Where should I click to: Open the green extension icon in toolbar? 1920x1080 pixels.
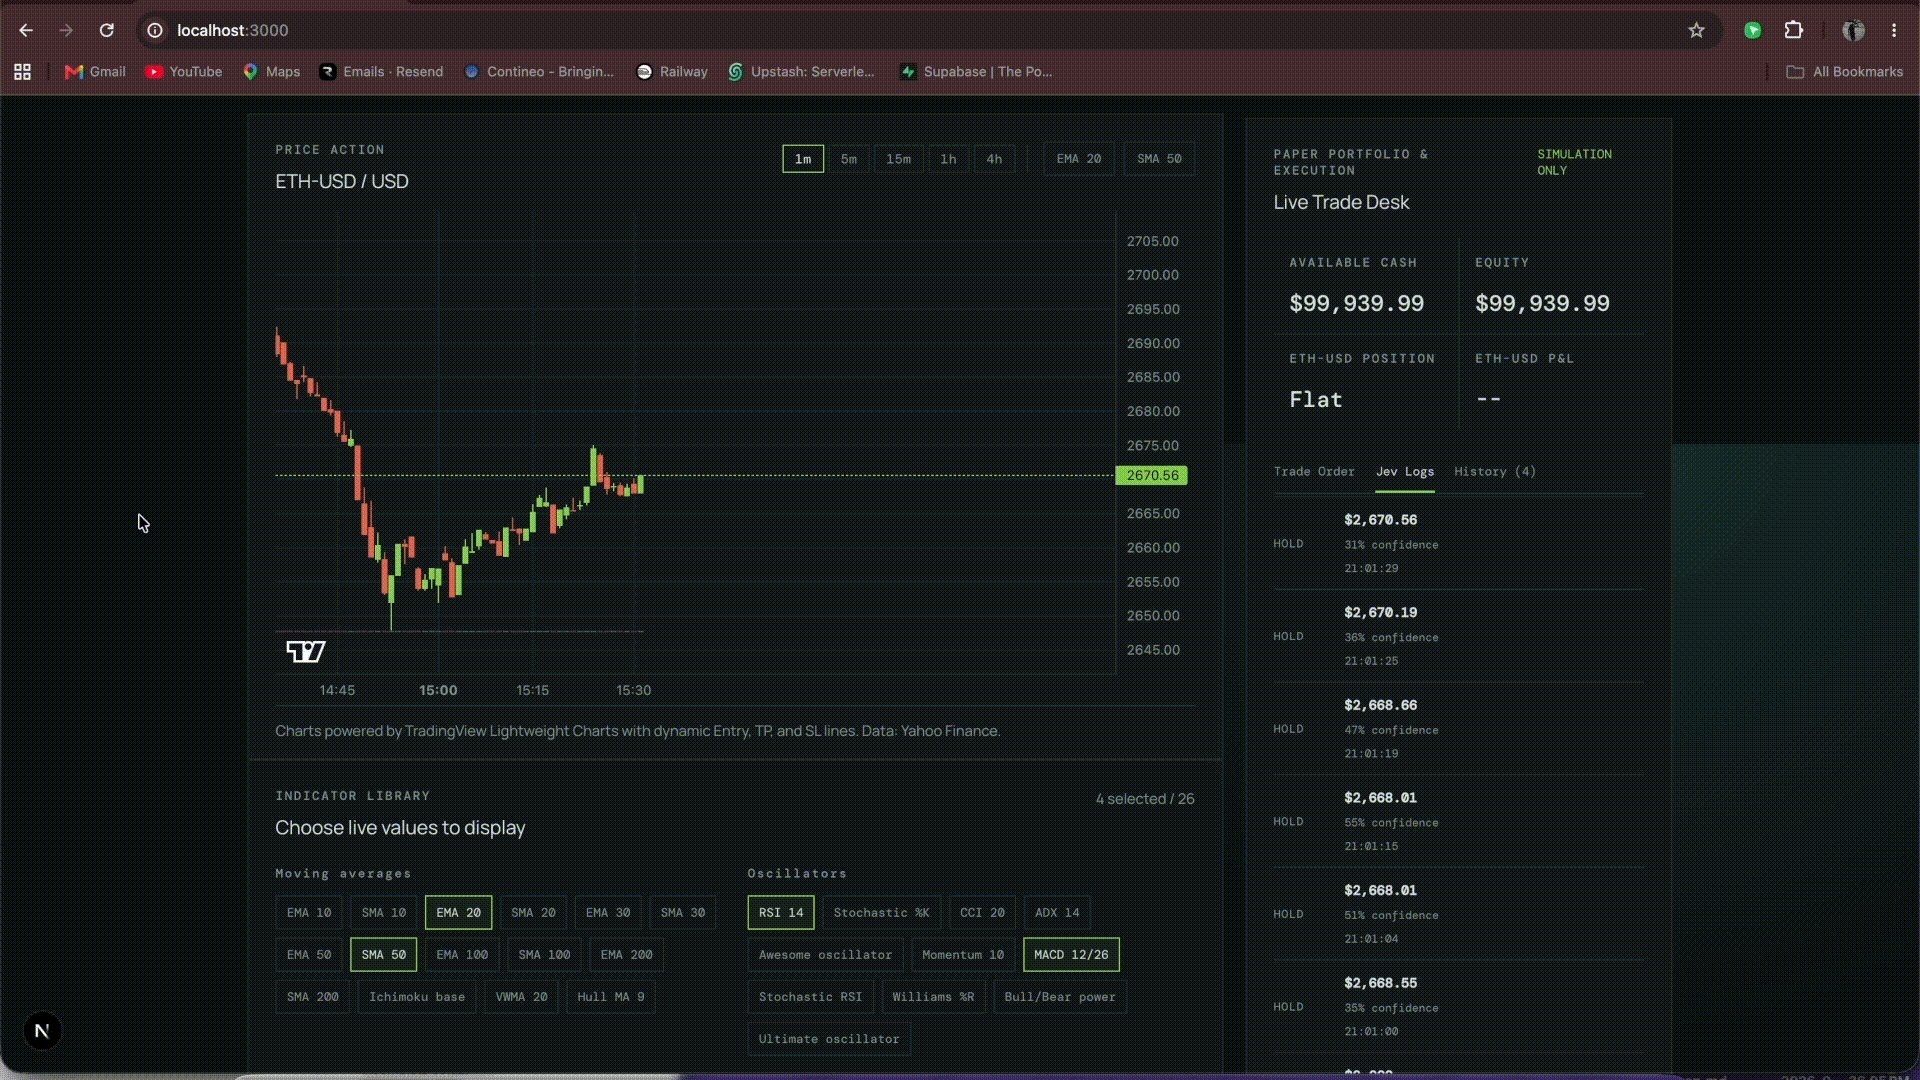pyautogui.click(x=1753, y=30)
